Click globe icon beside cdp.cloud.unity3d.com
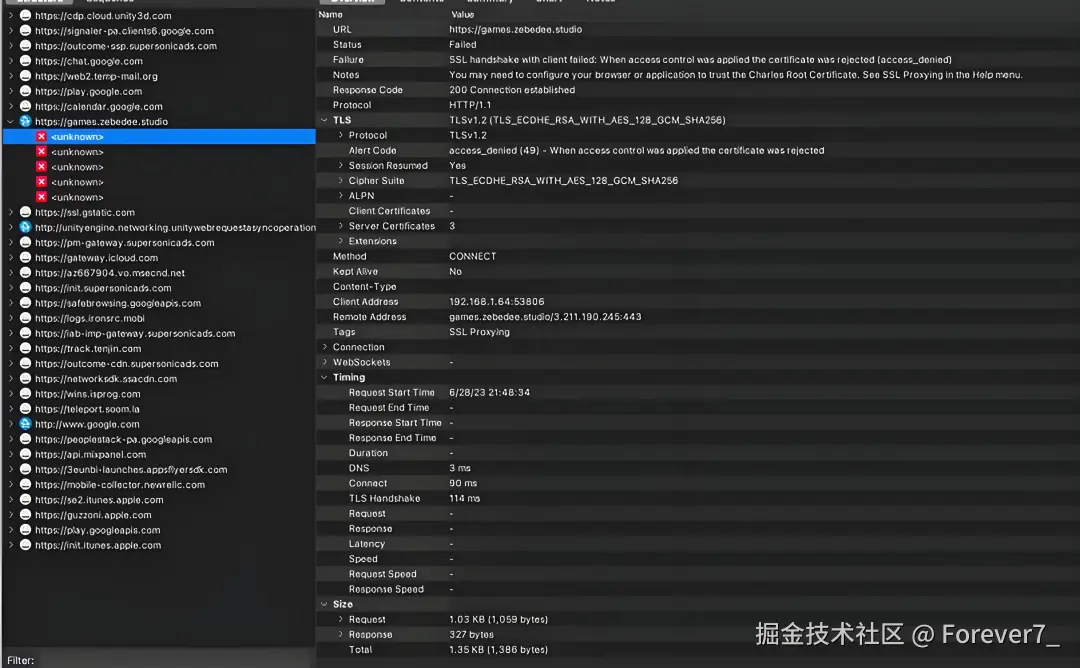1080x668 pixels. pos(25,15)
